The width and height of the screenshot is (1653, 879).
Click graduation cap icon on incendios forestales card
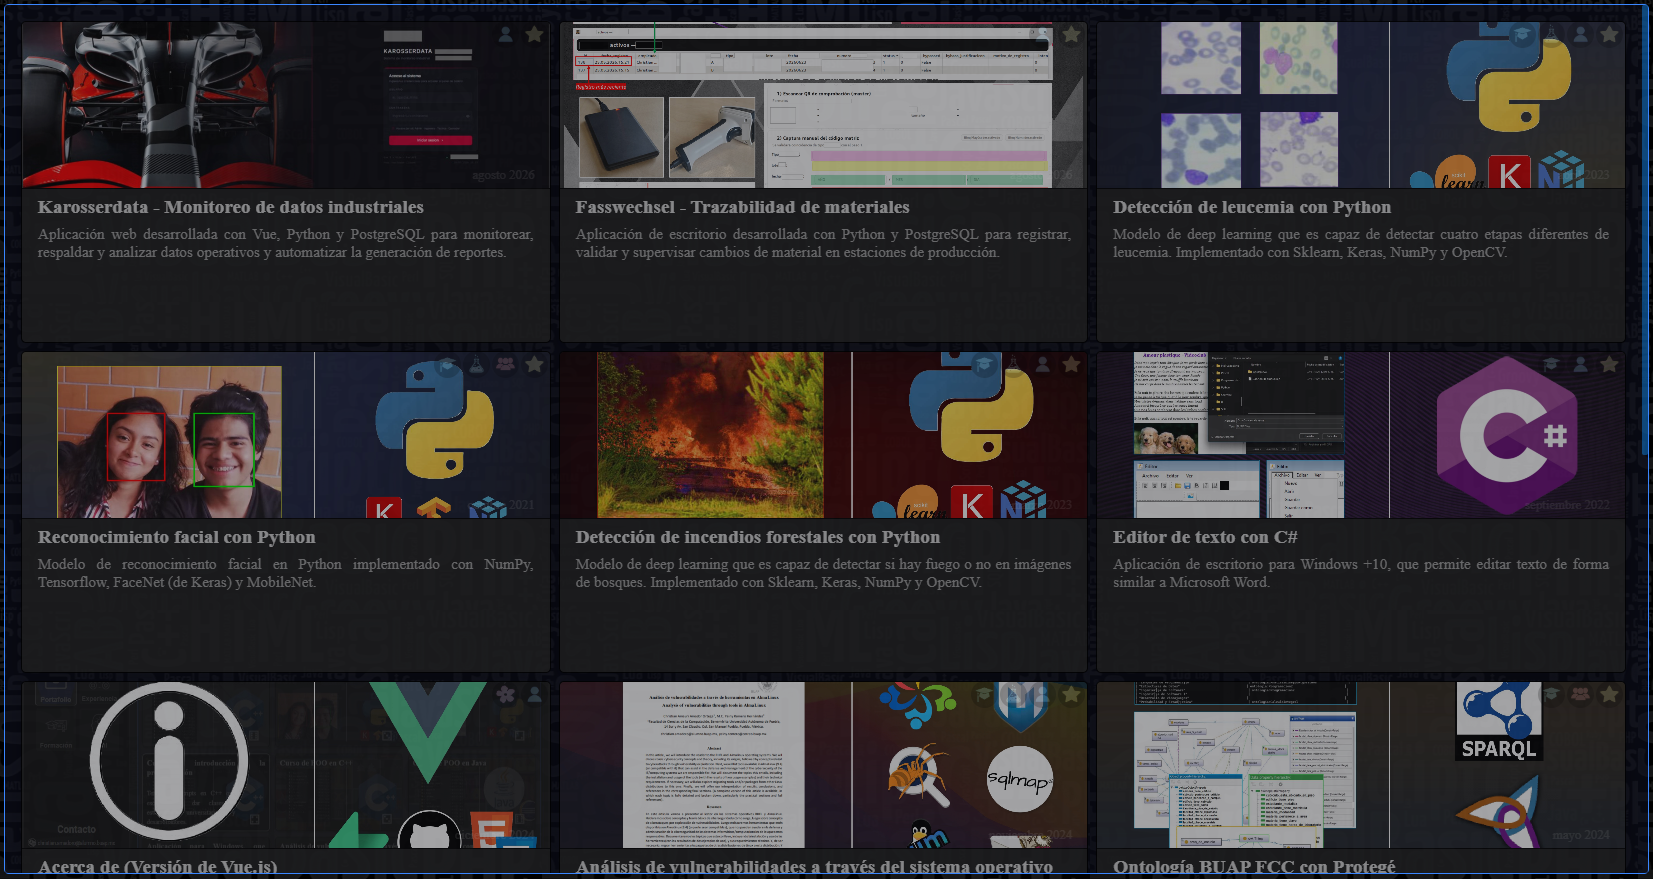(984, 365)
